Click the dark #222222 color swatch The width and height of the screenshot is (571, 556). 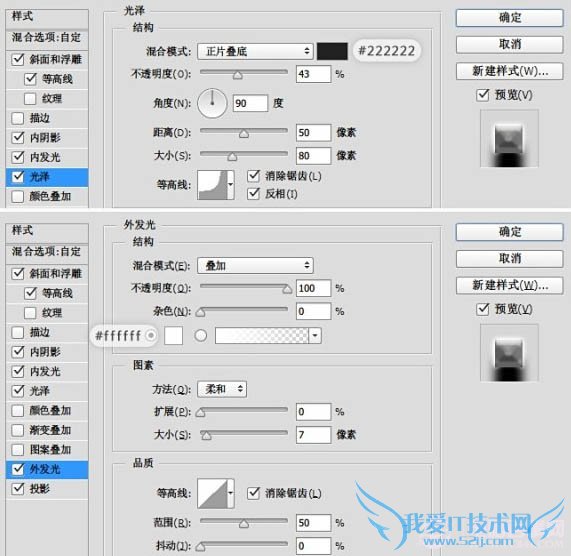[332, 51]
